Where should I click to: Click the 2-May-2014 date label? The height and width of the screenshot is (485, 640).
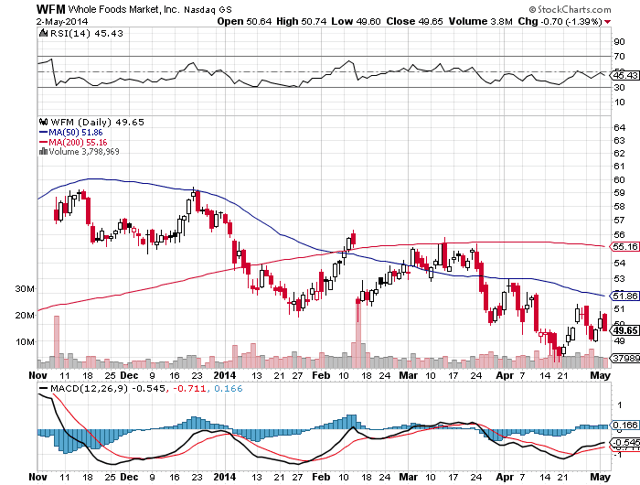coord(62,21)
